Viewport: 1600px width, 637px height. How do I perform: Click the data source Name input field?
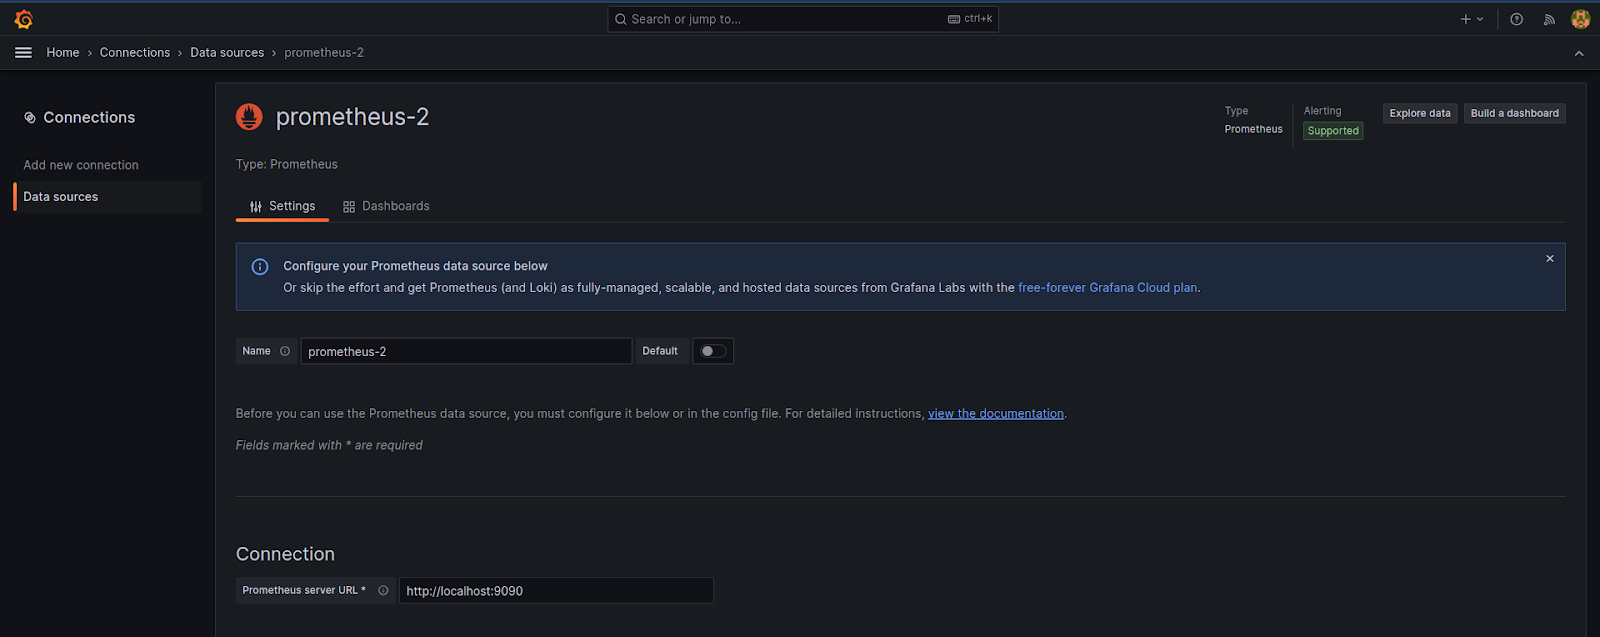(466, 351)
